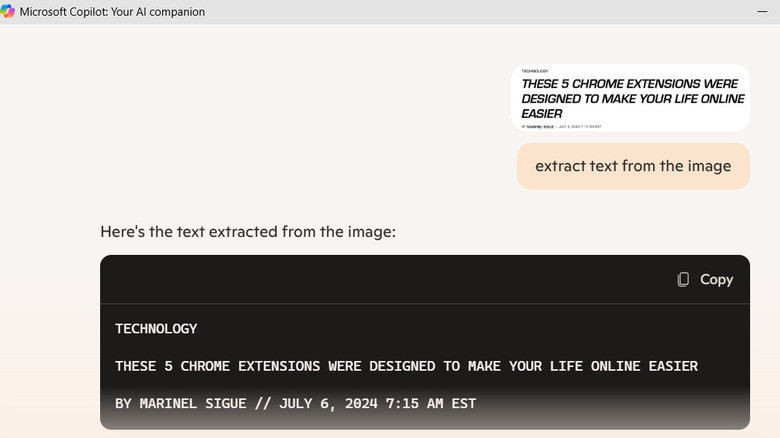Click the headline text inside the thumbnail
Viewport: 780px width, 438px height.
click(x=632, y=99)
